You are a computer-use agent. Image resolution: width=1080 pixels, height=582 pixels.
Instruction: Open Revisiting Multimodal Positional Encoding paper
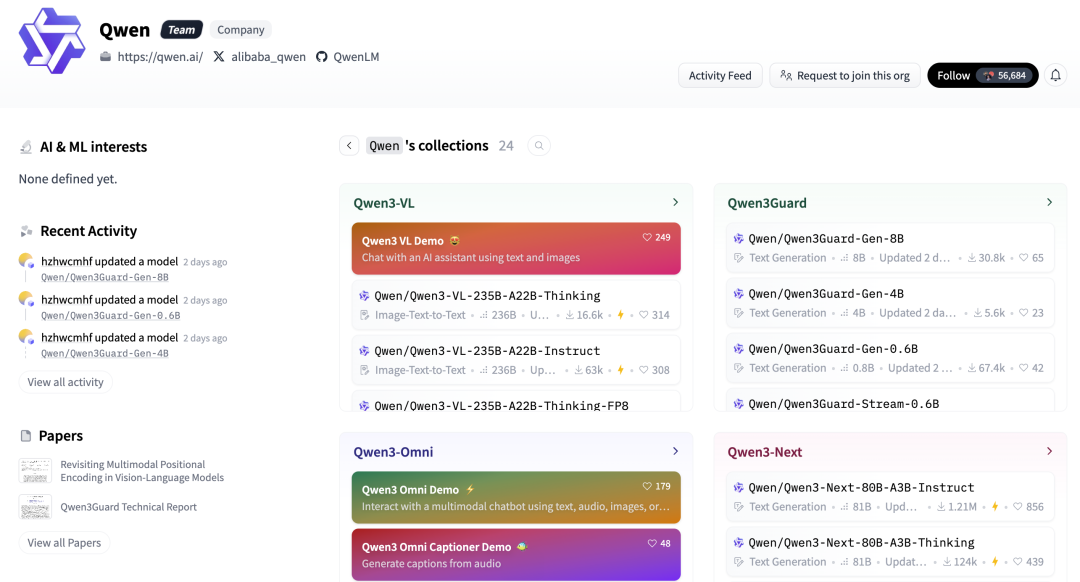pos(142,470)
